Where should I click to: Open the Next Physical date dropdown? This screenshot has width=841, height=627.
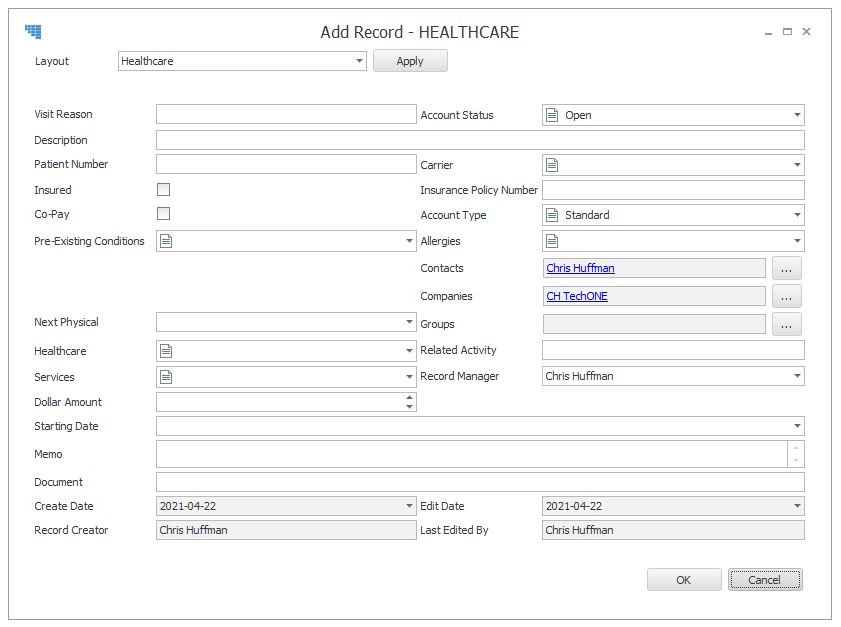[409, 322]
